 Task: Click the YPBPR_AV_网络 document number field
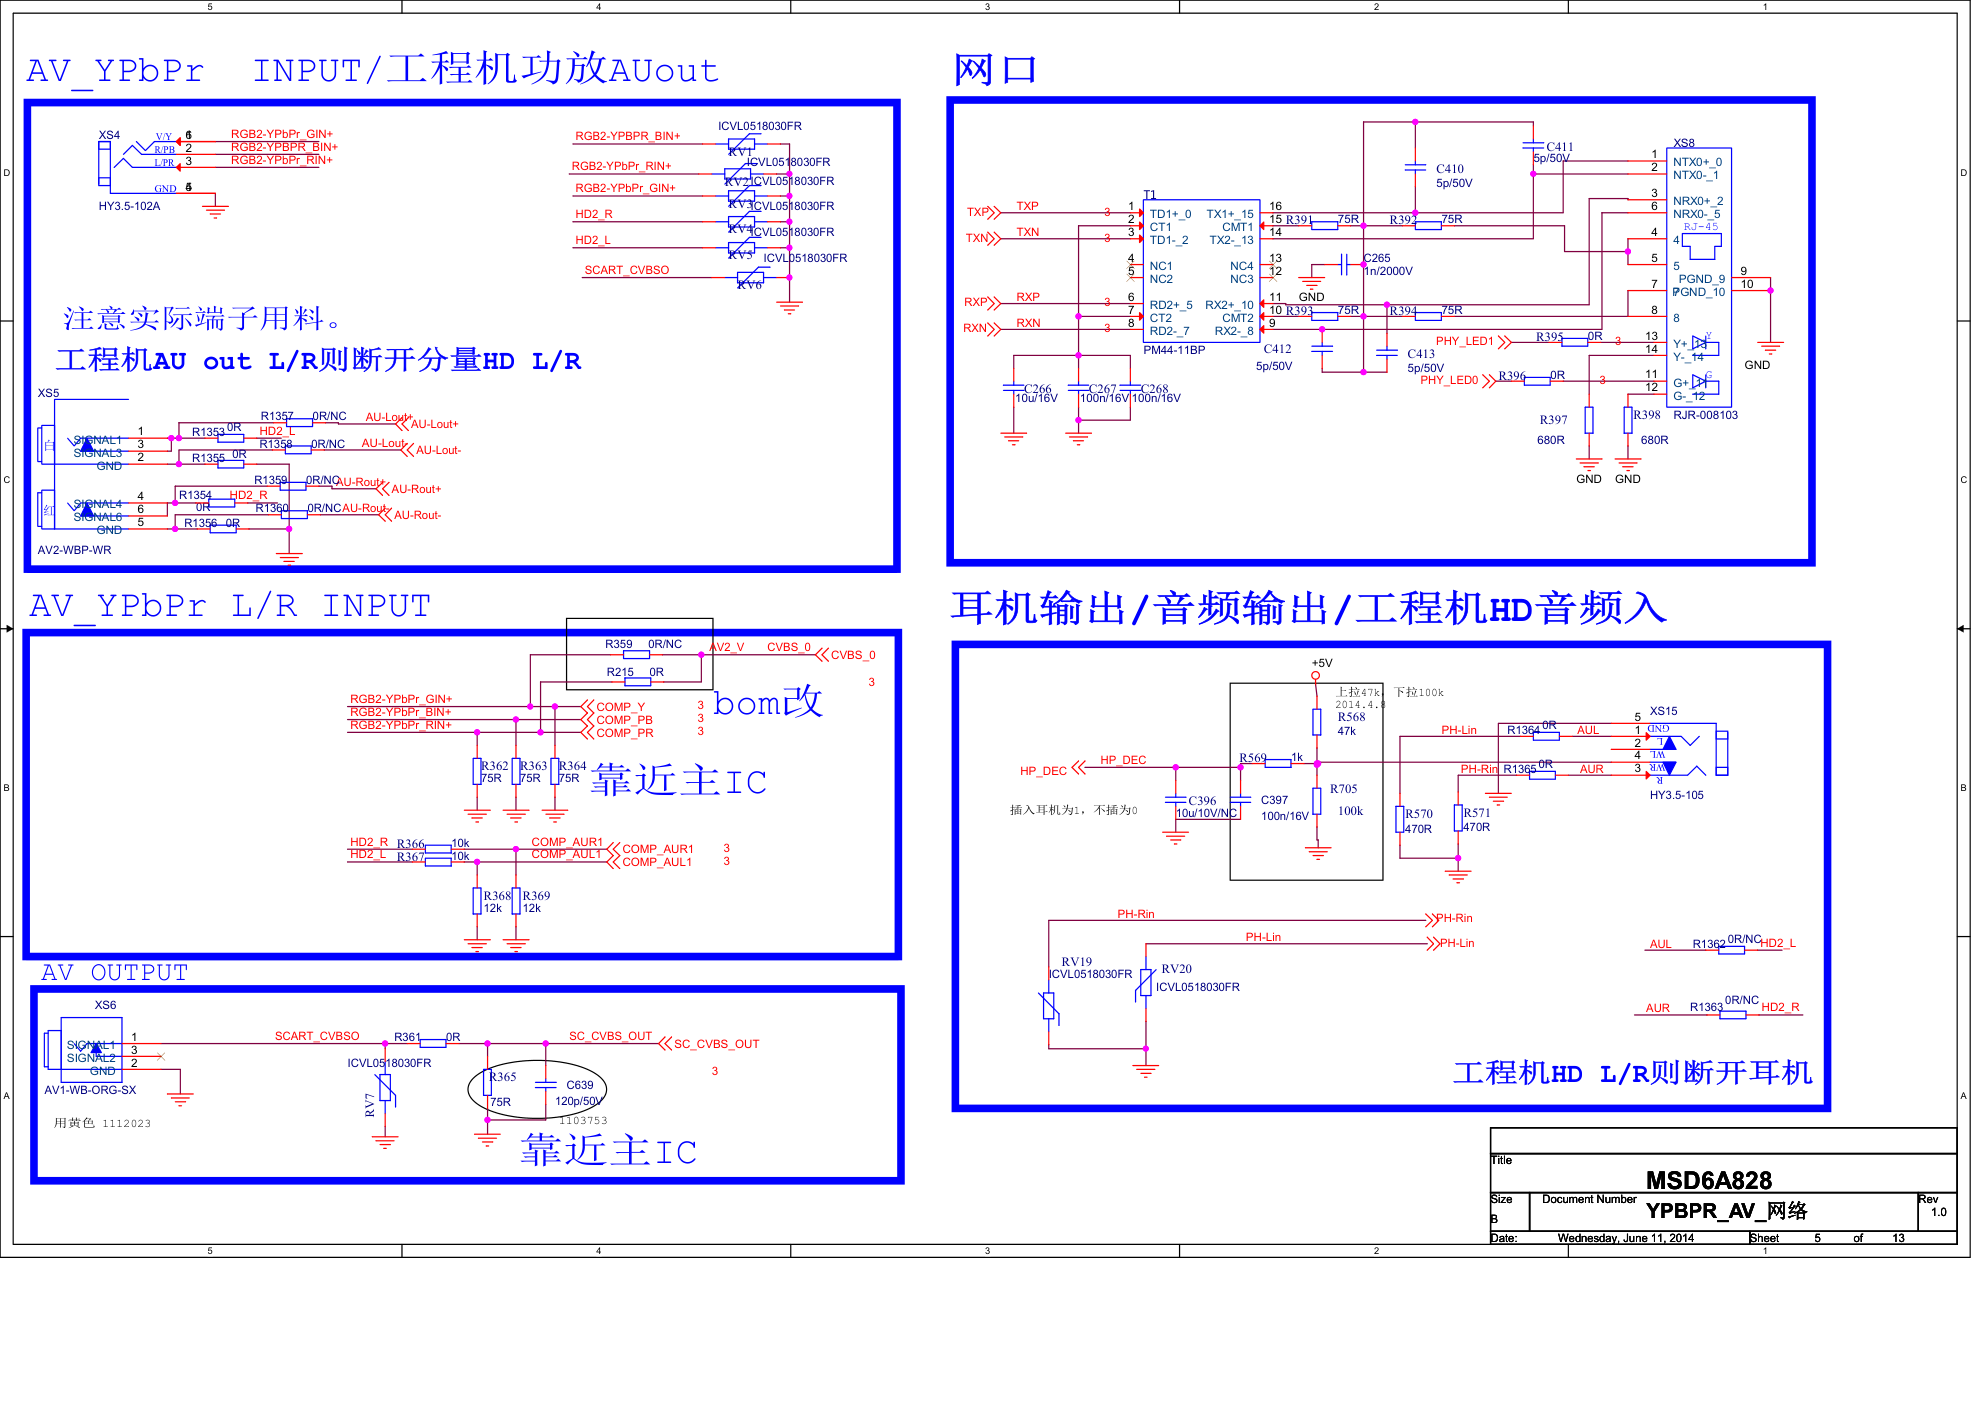click(x=1726, y=1211)
